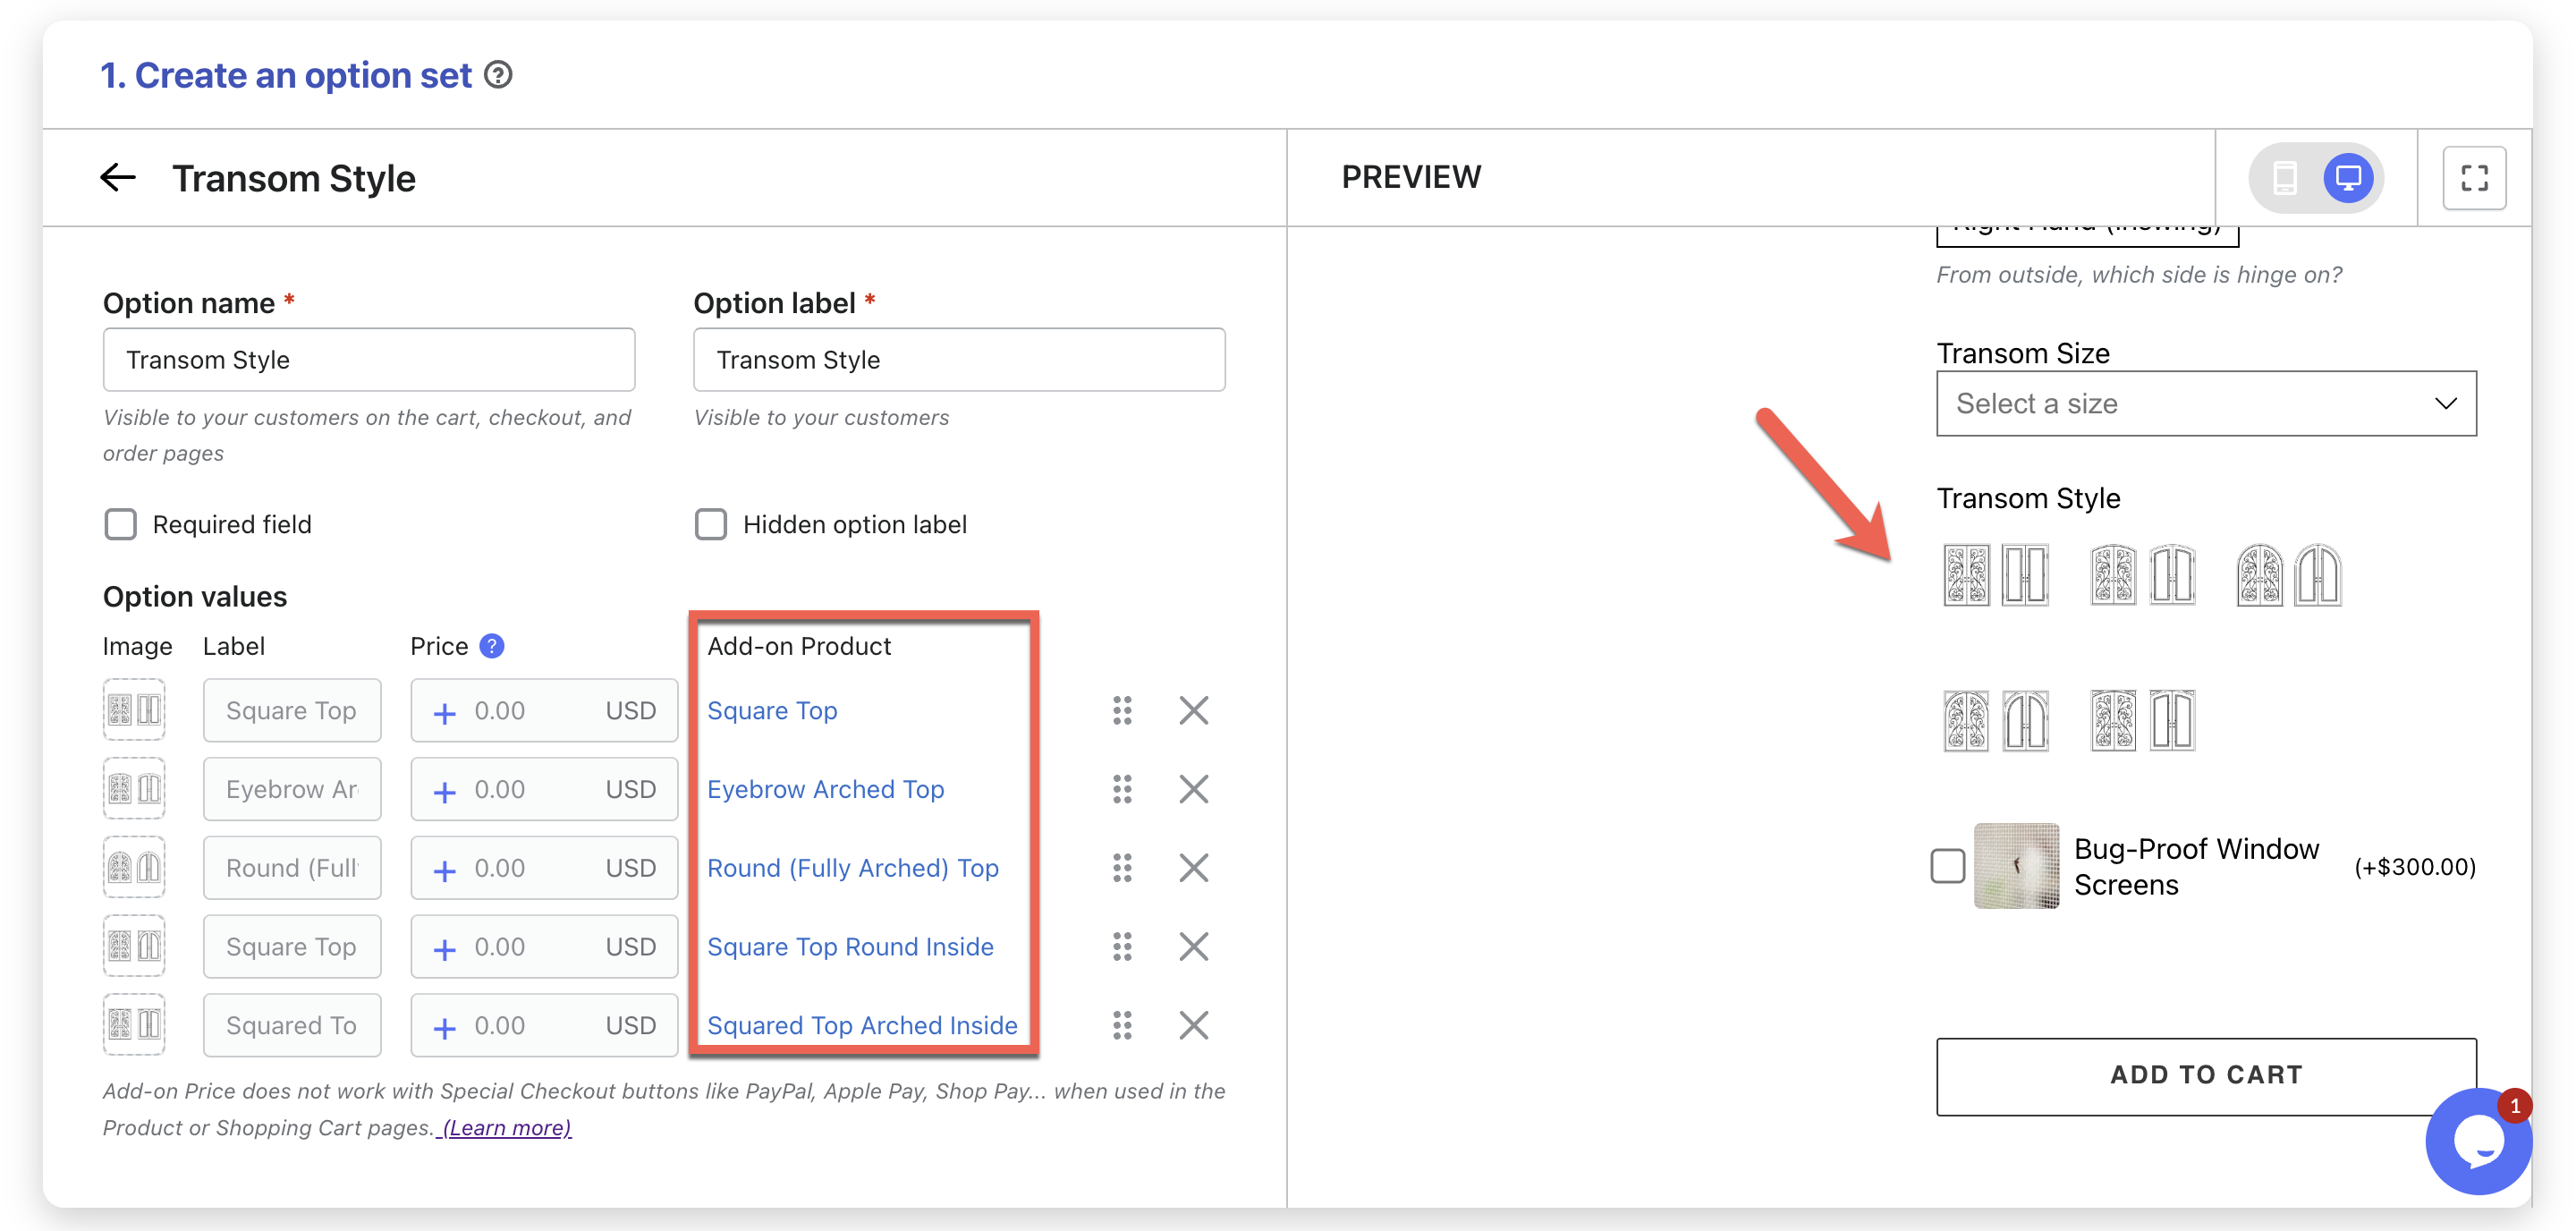Open help icon next to Create an option set
Screen dimensions: 2576x1231
[498, 75]
